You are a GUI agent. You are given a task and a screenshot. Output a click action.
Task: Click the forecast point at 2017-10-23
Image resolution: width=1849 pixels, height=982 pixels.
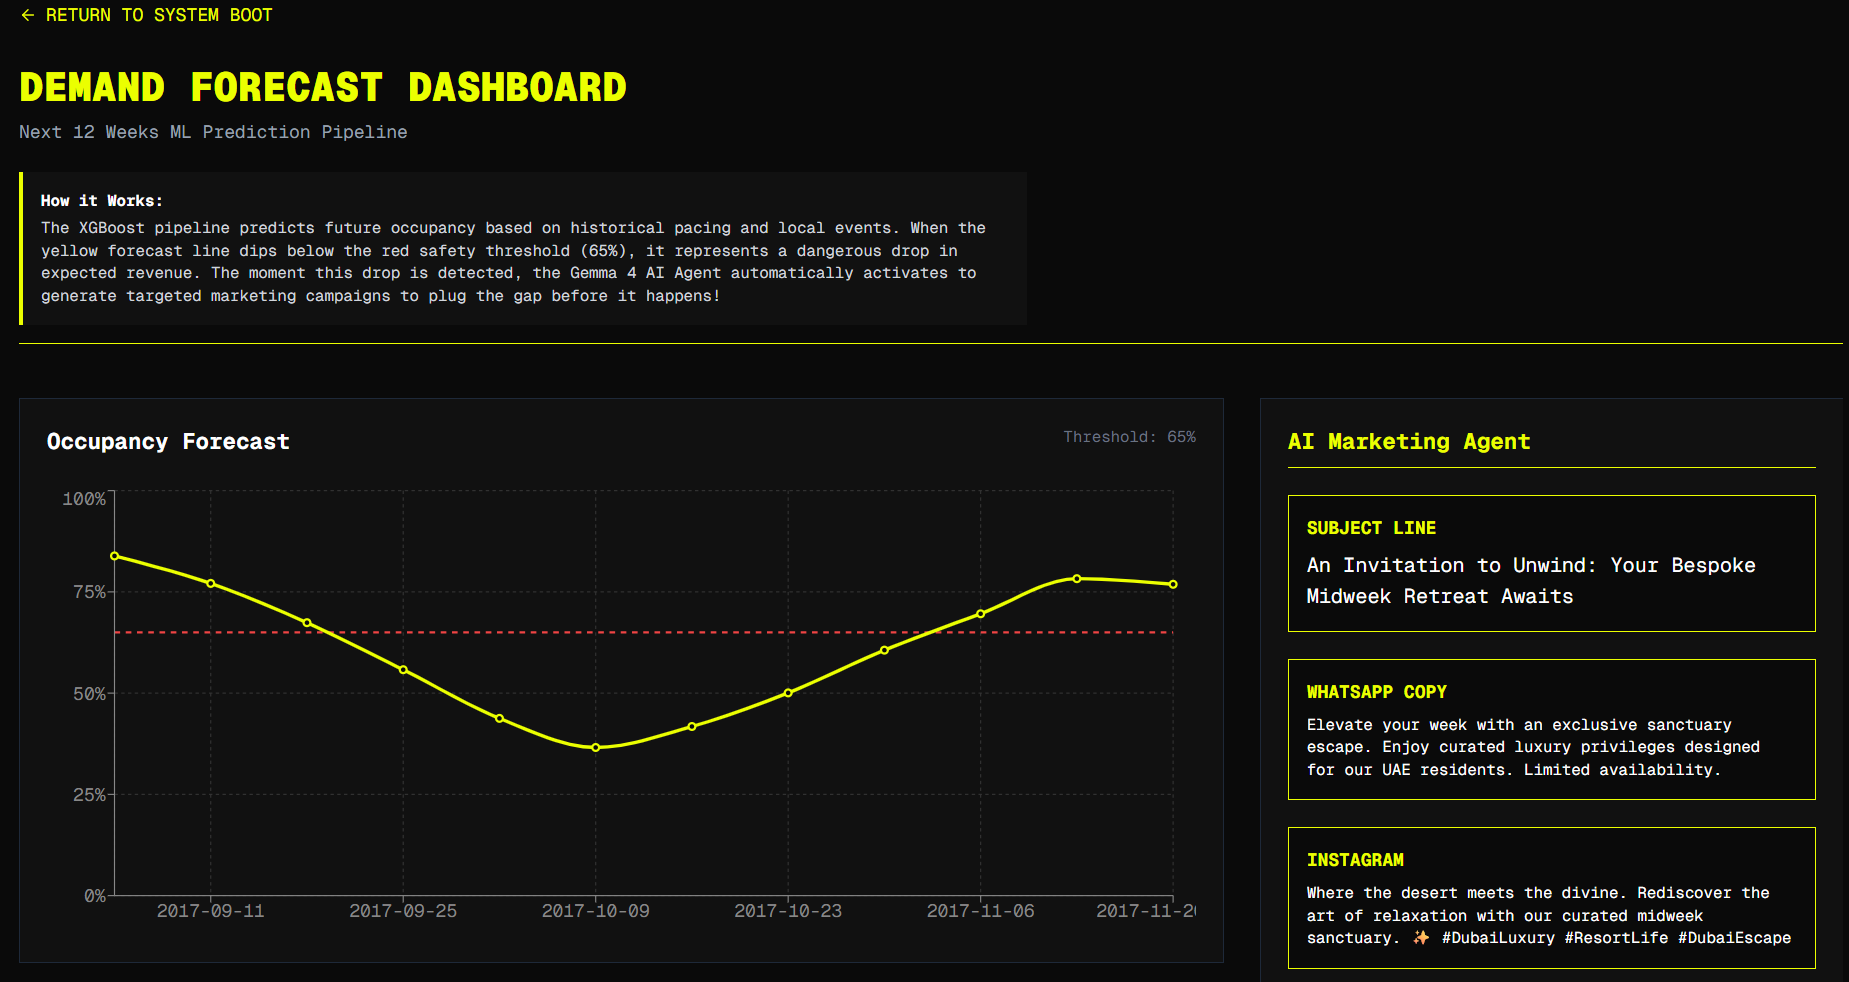point(788,692)
